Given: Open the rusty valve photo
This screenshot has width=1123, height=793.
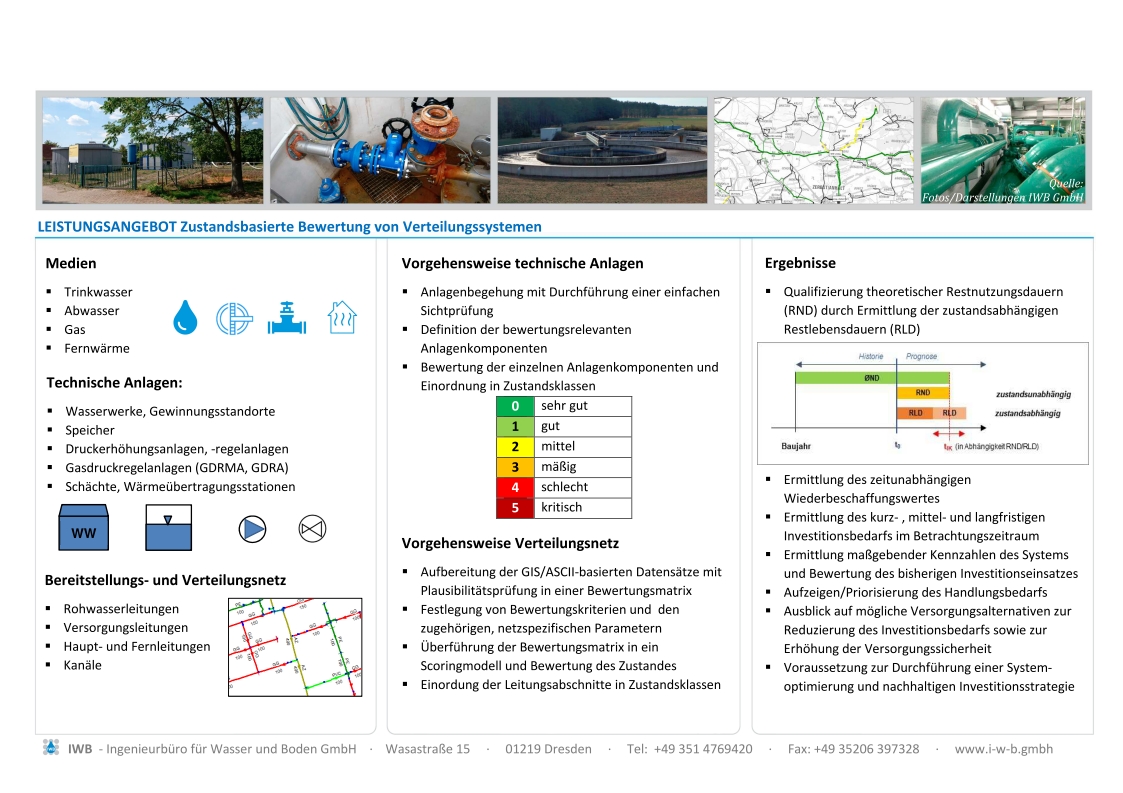Looking at the screenshot, I should tap(380, 150).
